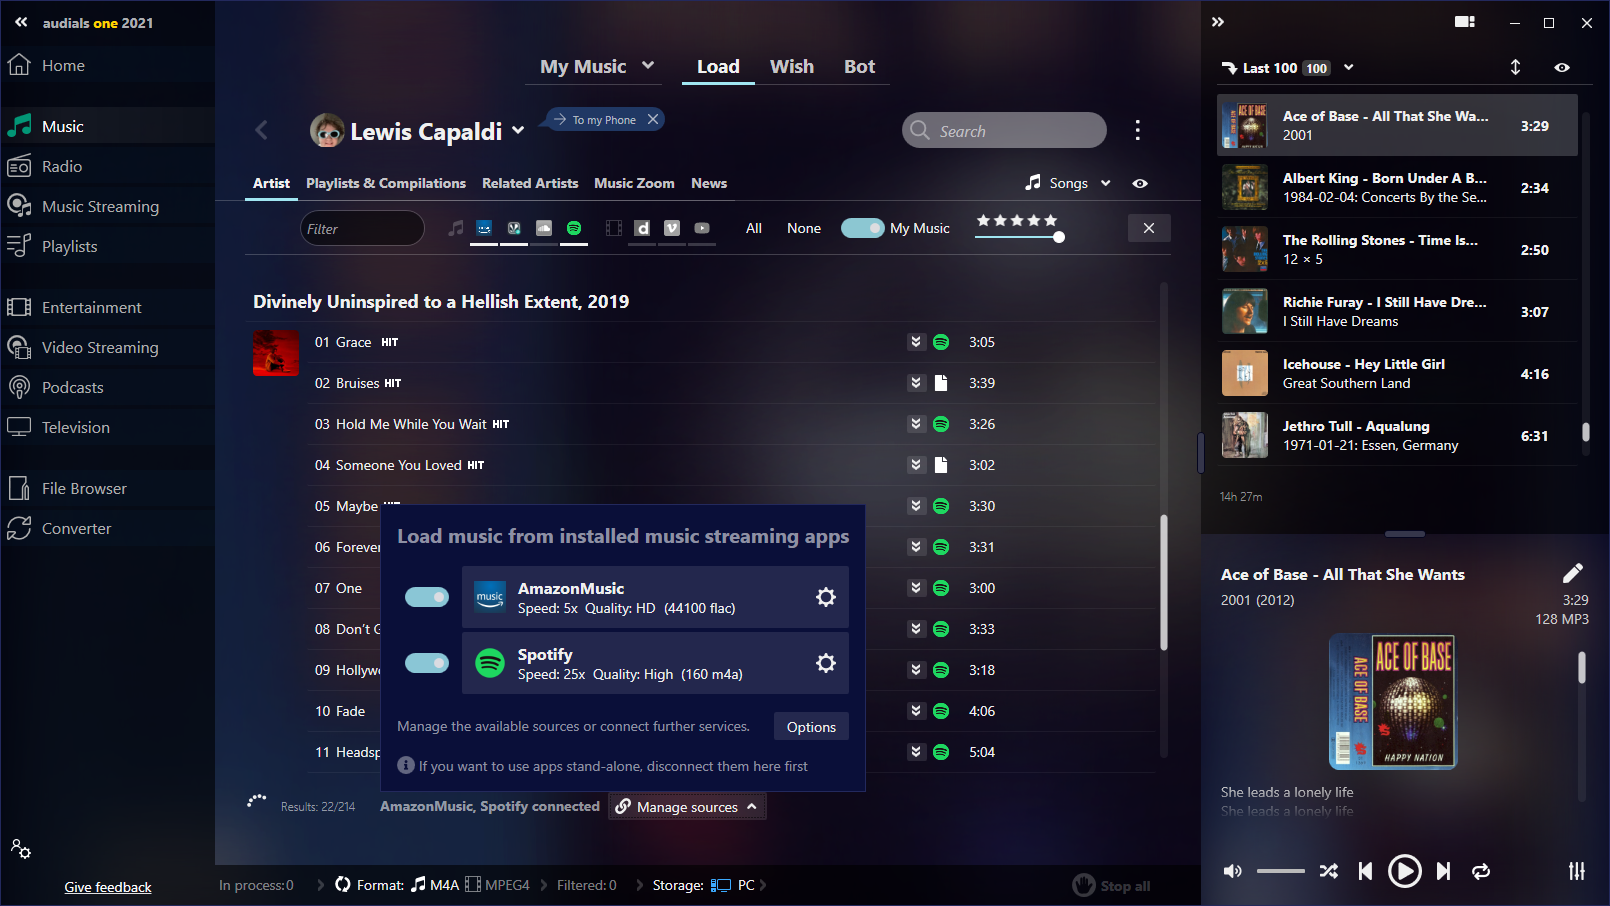Switch to the Wish tab
The width and height of the screenshot is (1610, 906).
click(x=791, y=66)
